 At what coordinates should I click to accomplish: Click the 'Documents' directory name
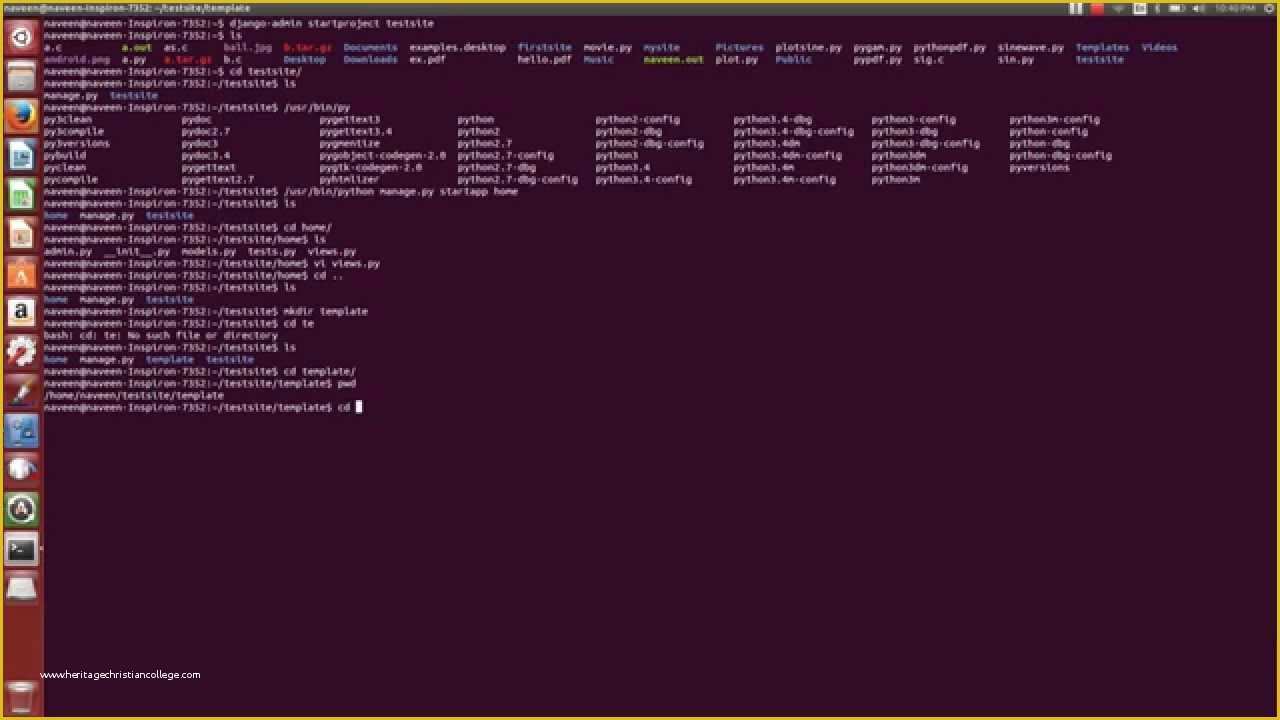click(x=370, y=47)
